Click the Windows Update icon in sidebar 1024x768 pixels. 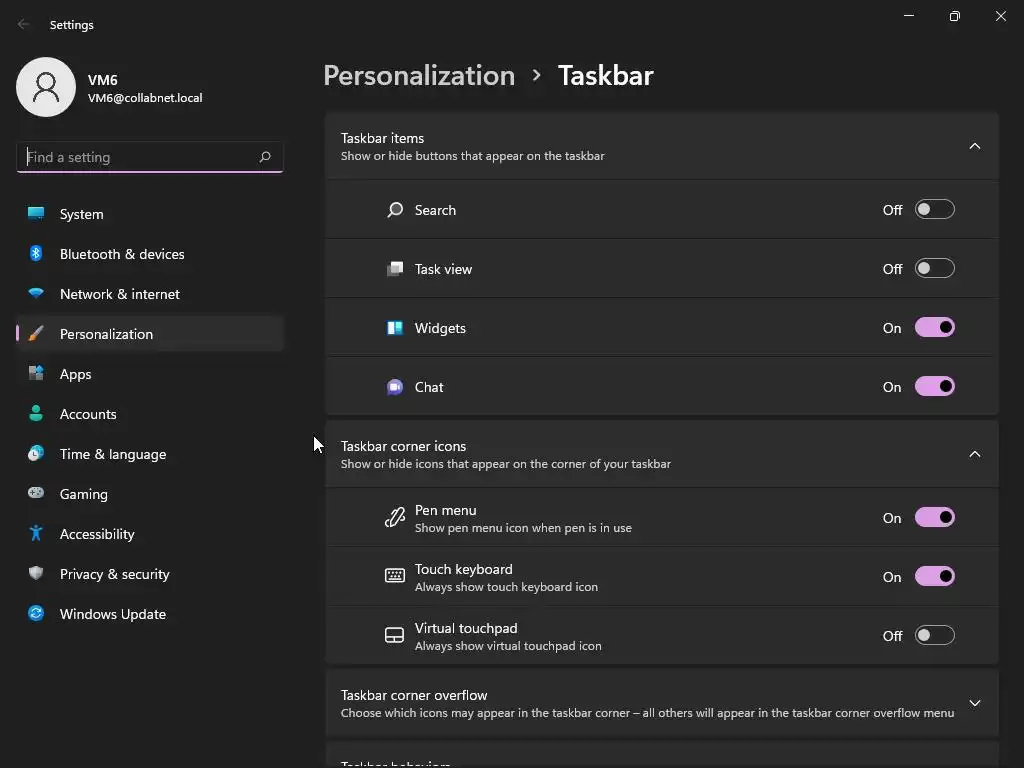click(x=36, y=614)
